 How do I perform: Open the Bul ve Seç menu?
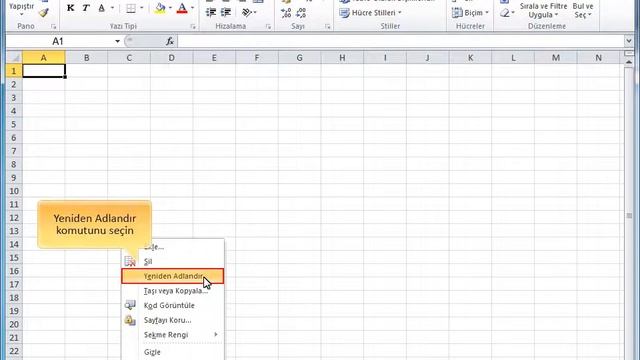point(583,11)
